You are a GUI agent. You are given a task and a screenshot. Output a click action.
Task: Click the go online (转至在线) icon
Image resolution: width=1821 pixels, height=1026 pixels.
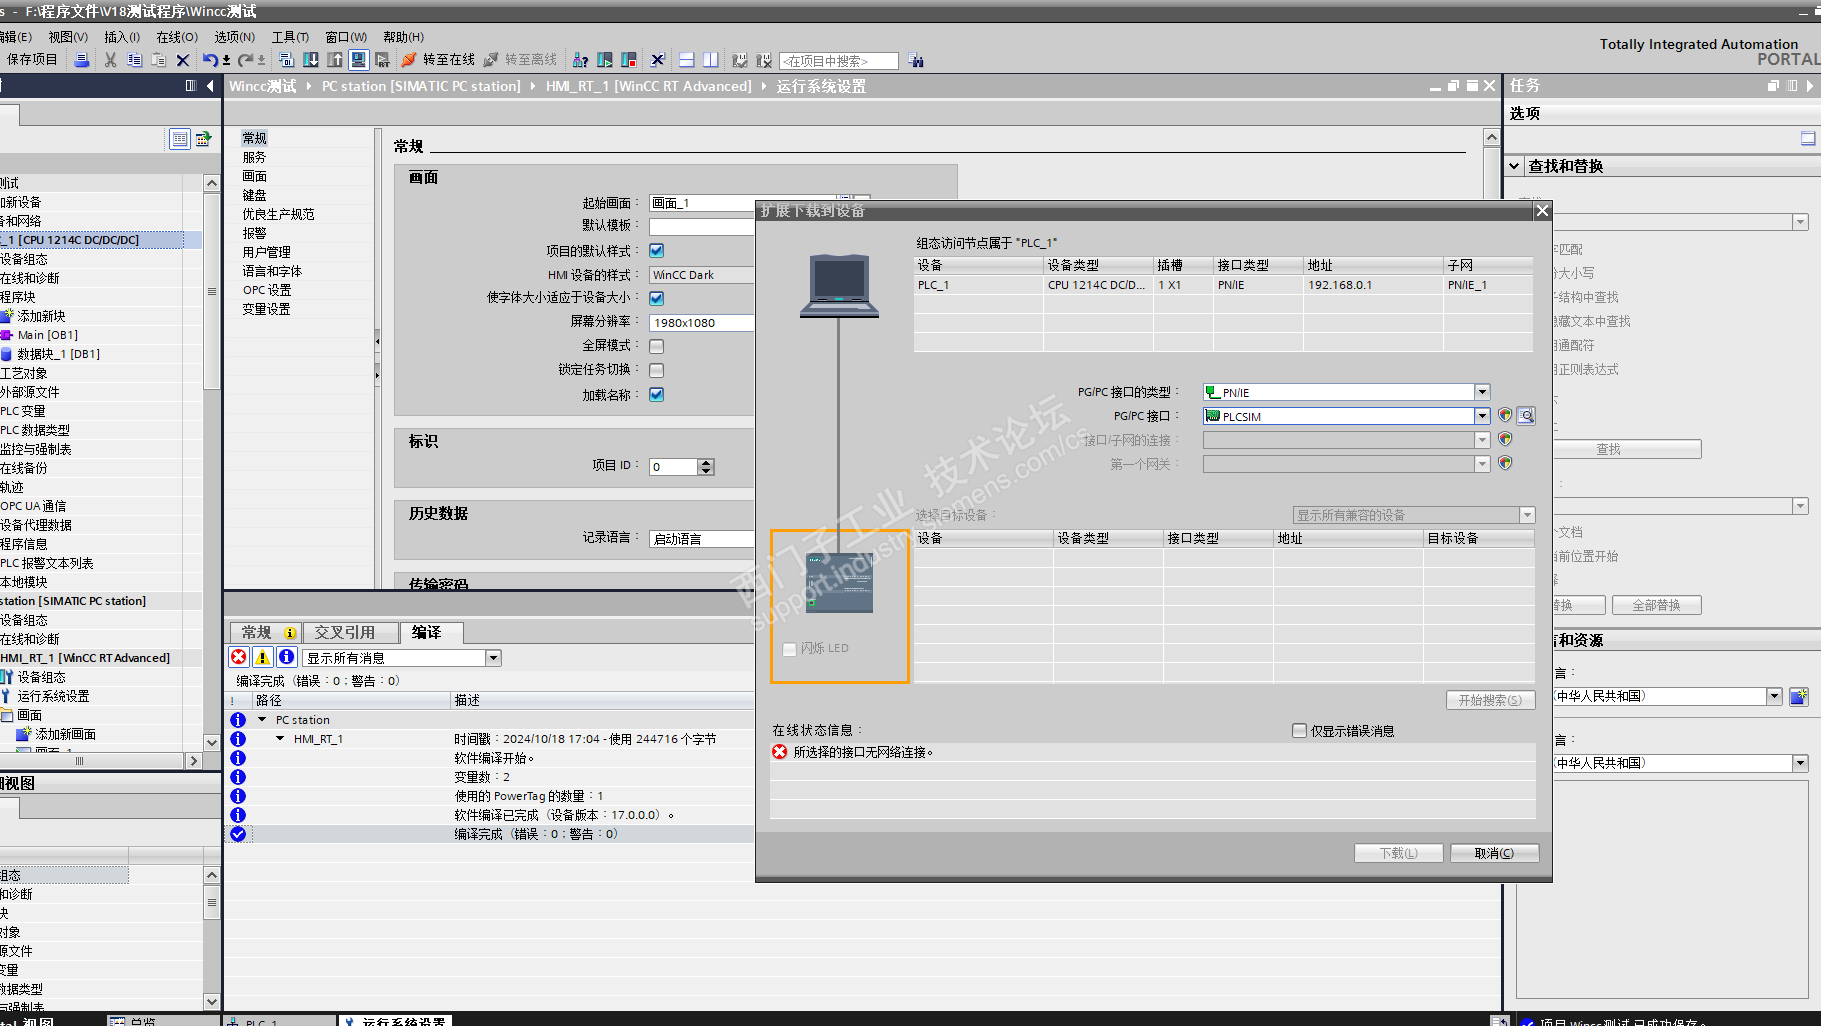(x=409, y=60)
